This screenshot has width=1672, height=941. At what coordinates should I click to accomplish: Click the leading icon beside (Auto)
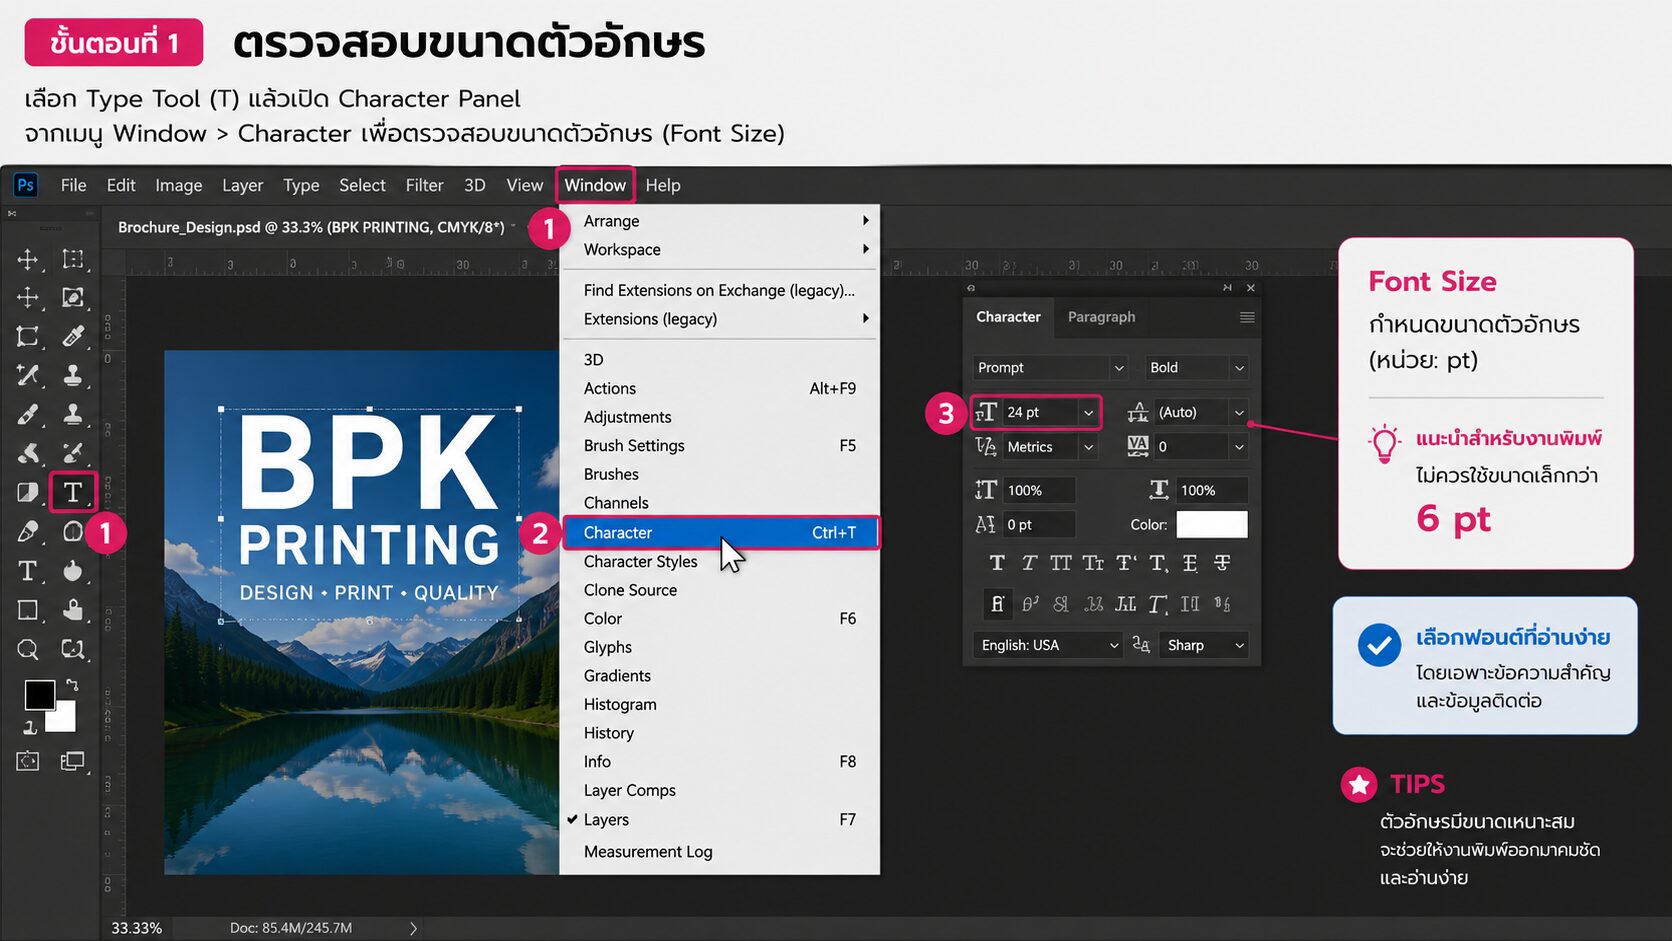point(1137,412)
